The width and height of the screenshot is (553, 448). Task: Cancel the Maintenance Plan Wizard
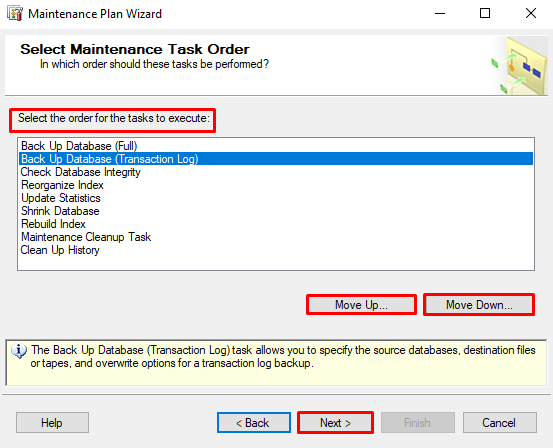coord(499,423)
